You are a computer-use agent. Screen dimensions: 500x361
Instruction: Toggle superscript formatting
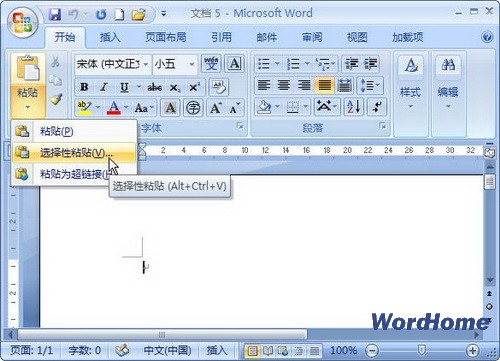coord(195,88)
